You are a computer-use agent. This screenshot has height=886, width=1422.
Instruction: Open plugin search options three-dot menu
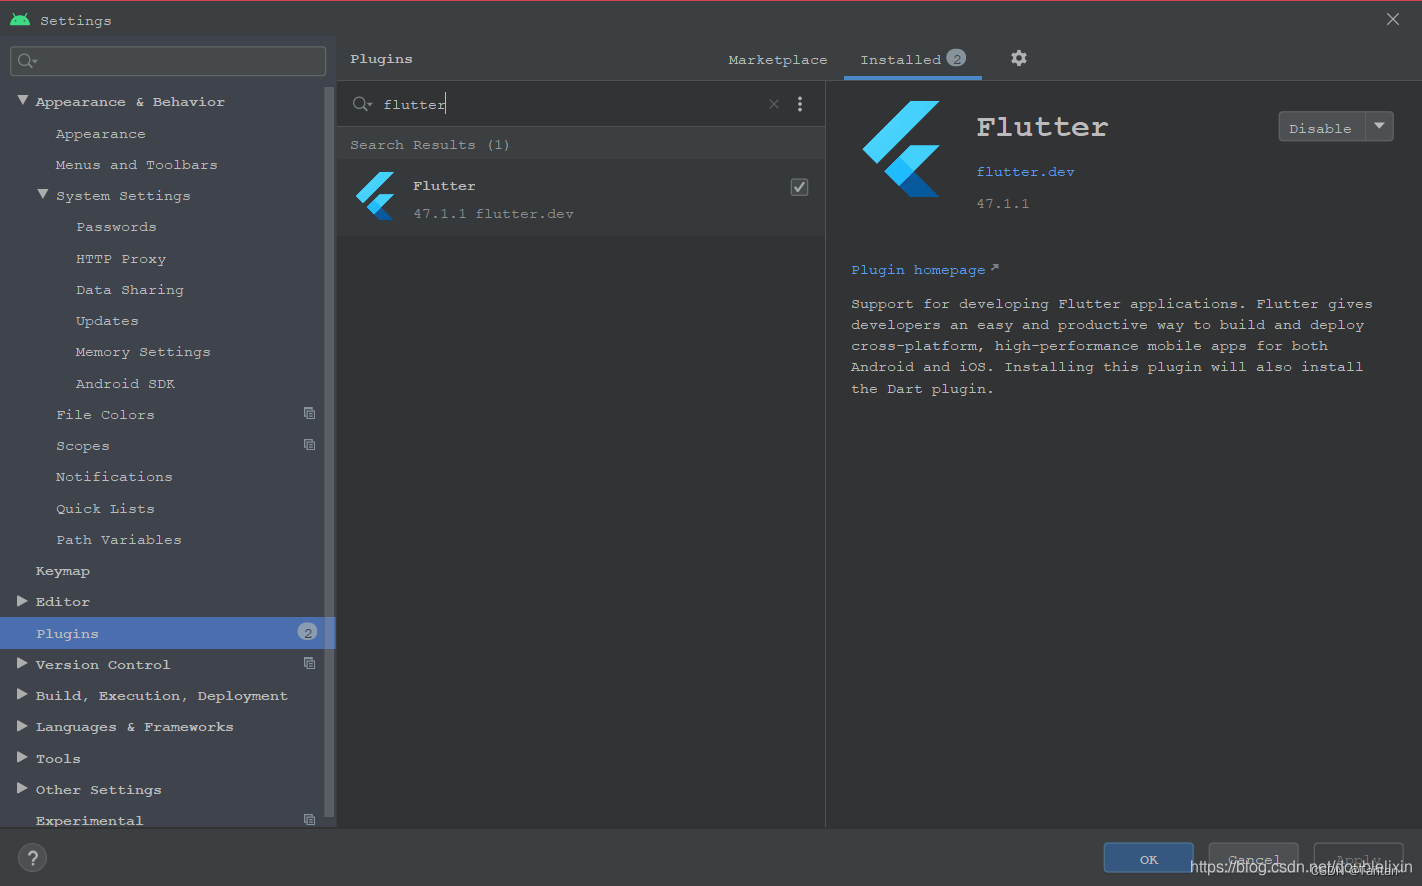(800, 104)
